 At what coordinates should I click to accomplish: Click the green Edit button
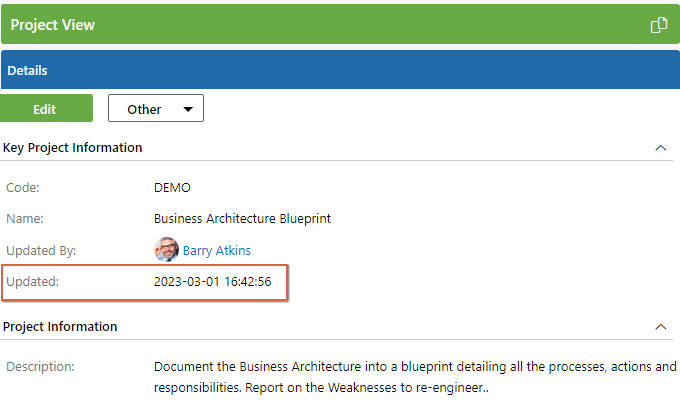pos(46,108)
